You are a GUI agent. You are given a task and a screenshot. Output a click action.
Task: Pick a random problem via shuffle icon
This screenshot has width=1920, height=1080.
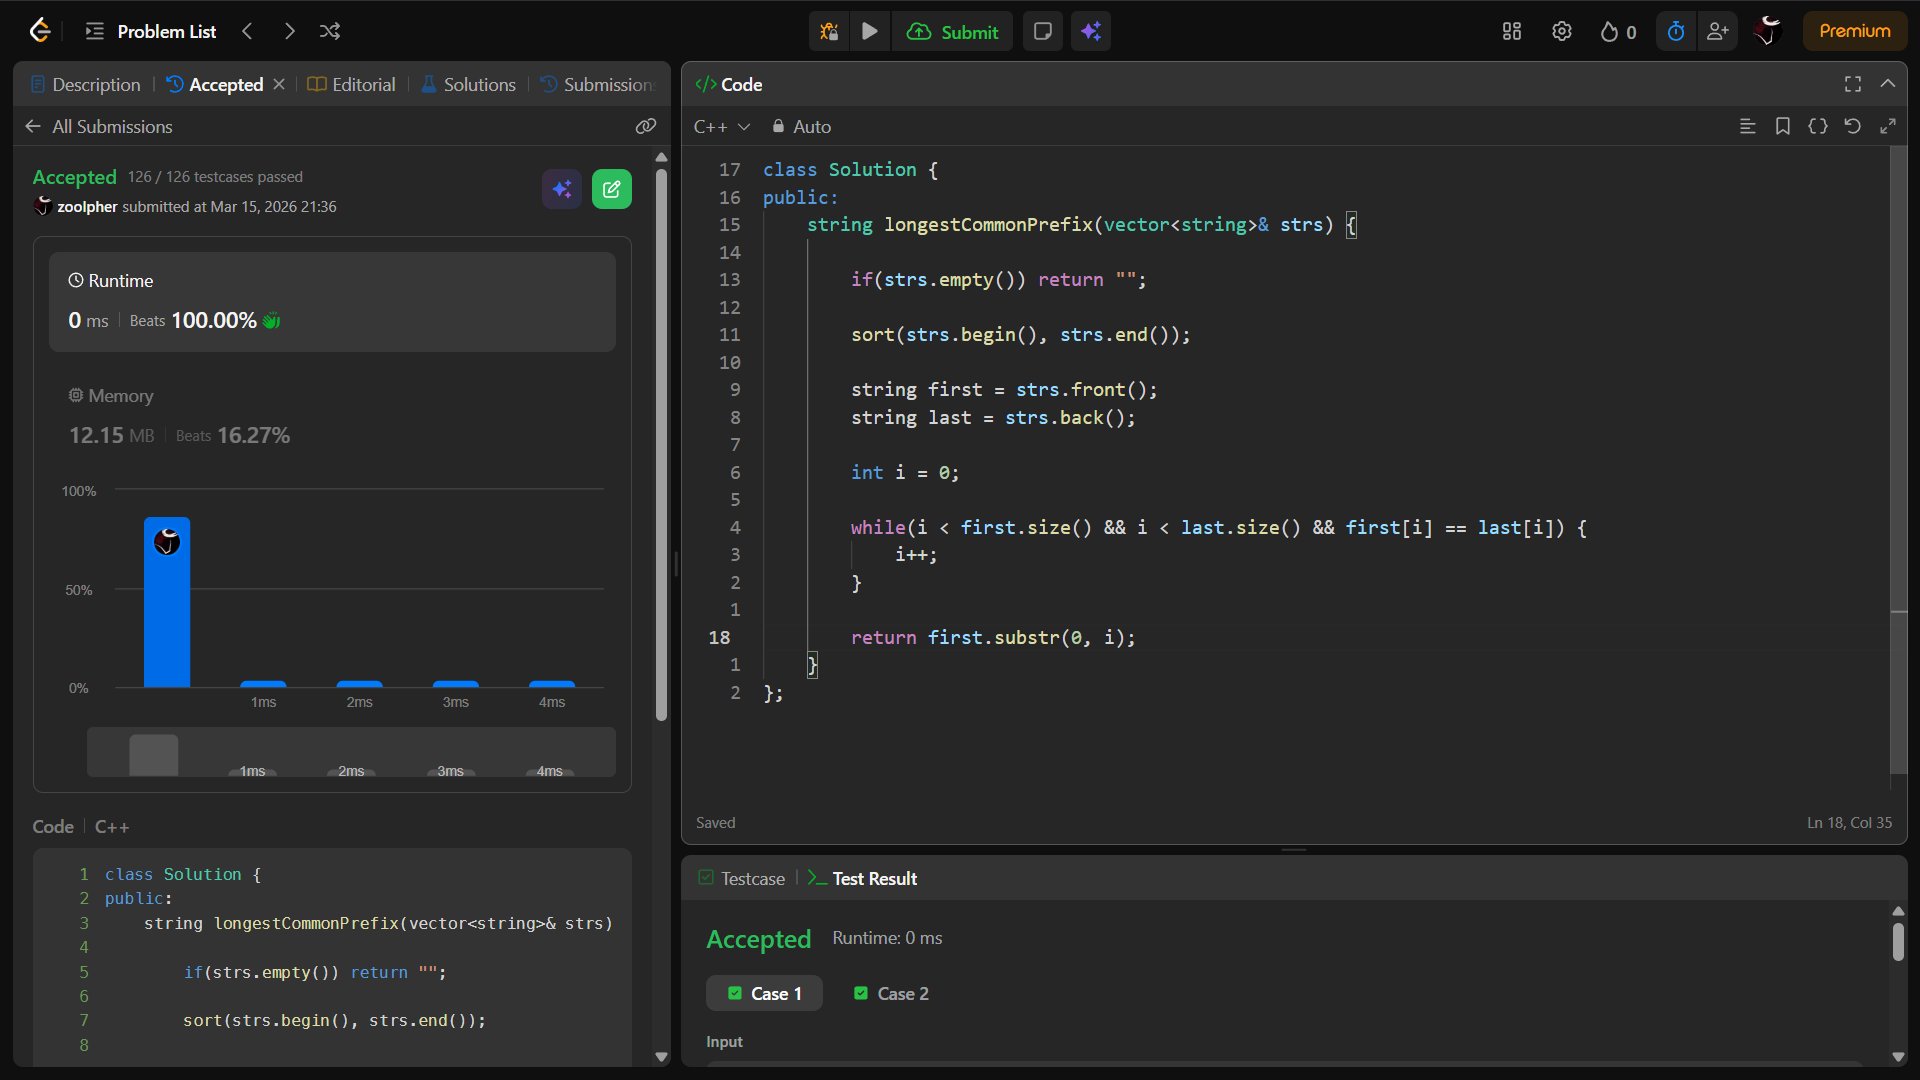click(x=330, y=31)
